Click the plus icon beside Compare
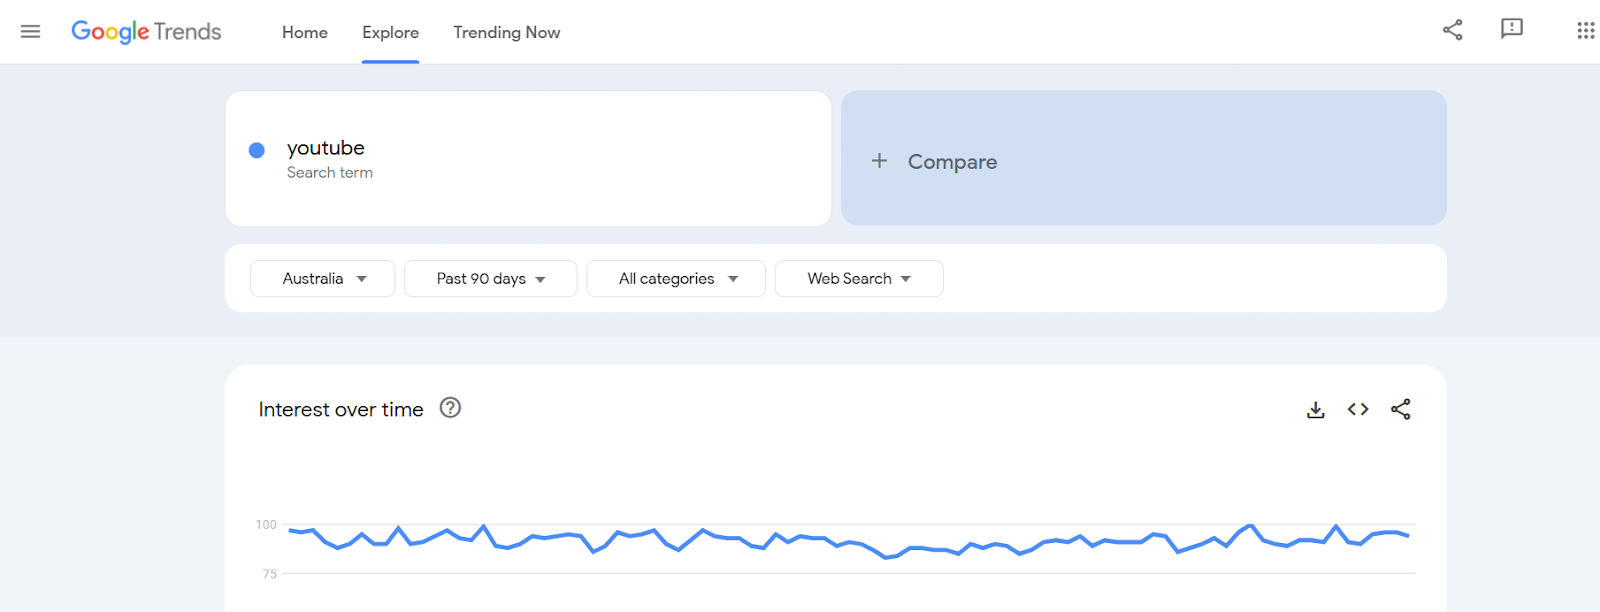 879,161
